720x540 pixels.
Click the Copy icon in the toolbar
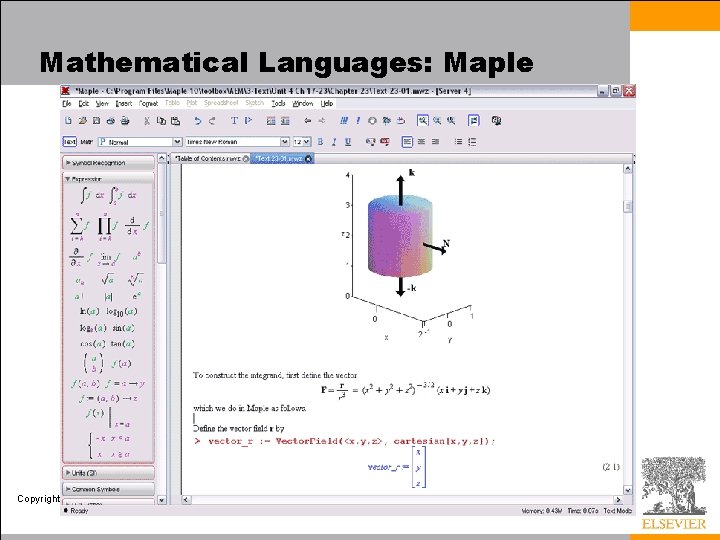[x=161, y=121]
